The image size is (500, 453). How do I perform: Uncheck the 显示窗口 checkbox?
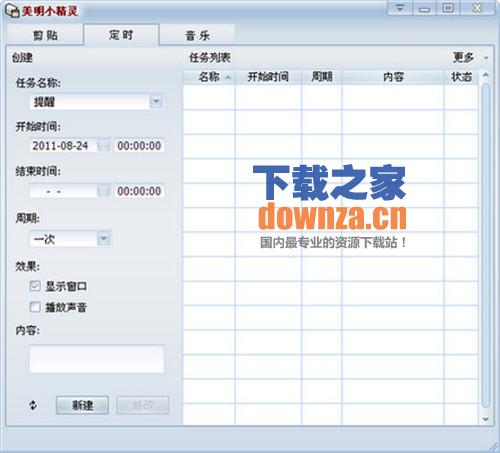pos(35,286)
